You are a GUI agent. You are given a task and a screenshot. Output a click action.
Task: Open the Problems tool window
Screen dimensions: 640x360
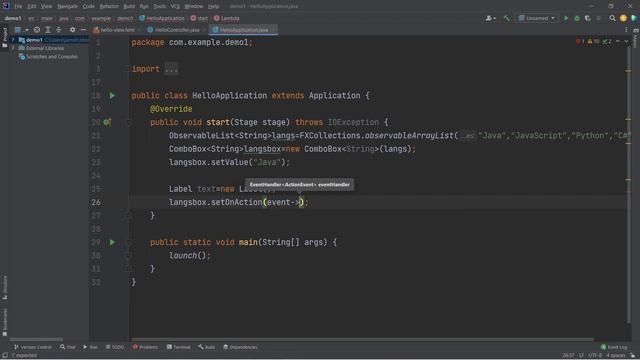[145, 347]
